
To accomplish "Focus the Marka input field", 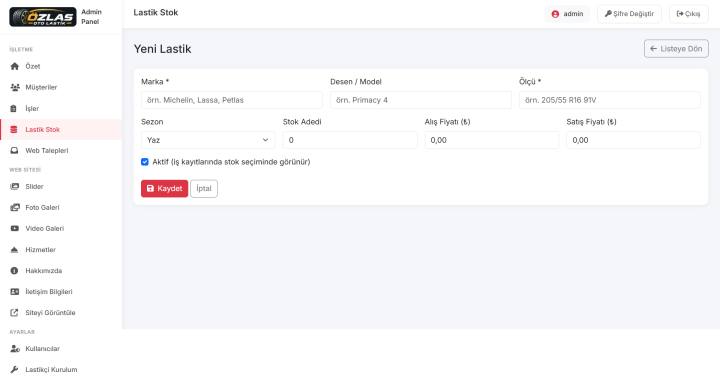I will (x=231, y=100).
